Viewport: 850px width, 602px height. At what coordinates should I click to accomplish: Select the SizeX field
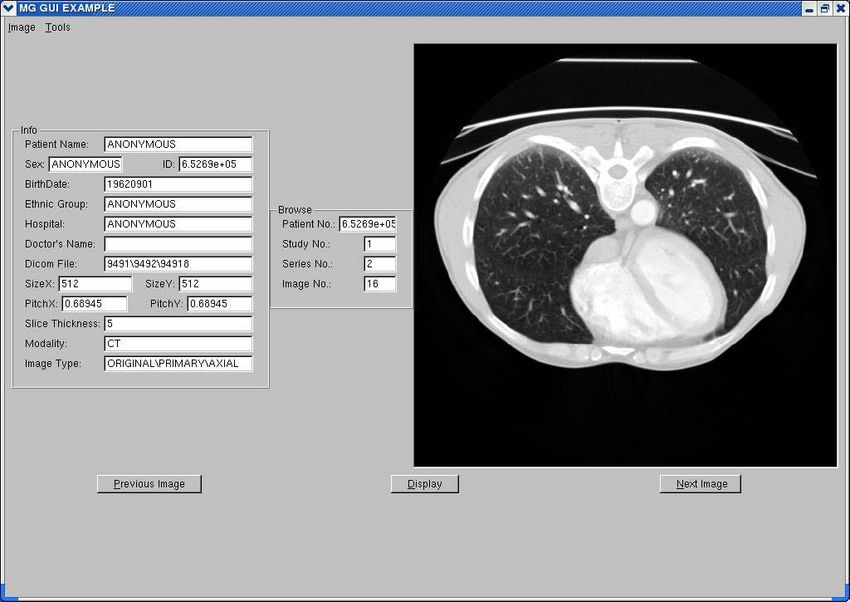tap(95, 284)
